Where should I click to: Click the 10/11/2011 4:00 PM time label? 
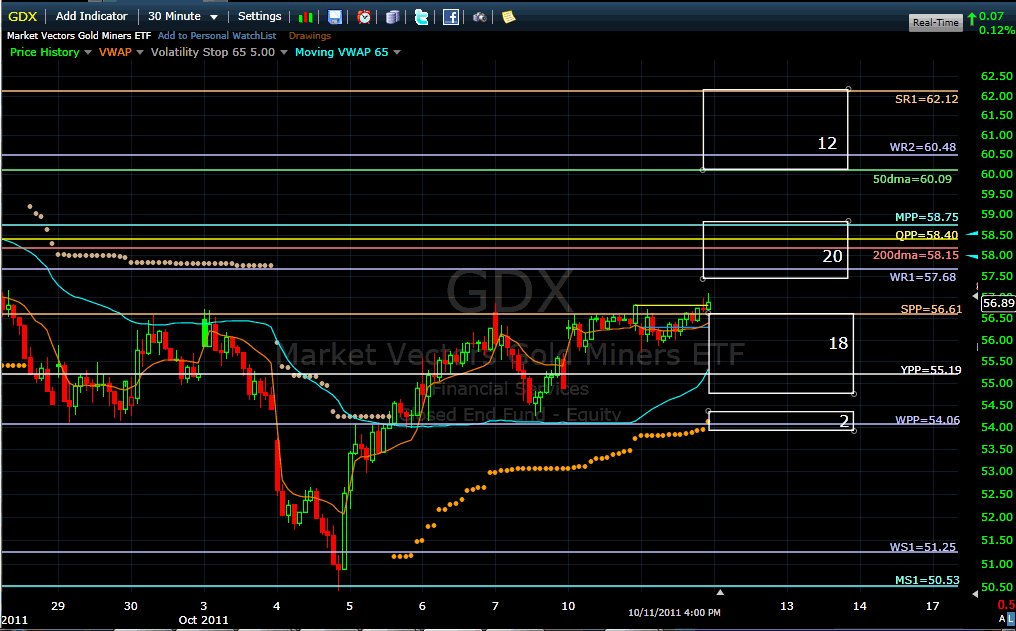tap(674, 612)
